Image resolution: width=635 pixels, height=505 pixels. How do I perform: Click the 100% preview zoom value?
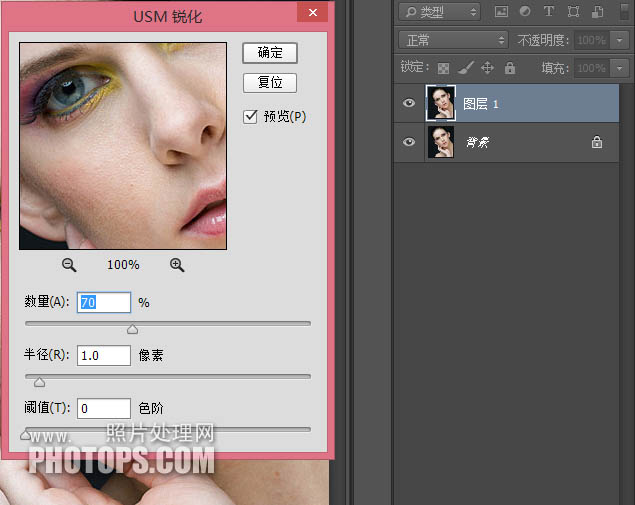click(x=123, y=265)
